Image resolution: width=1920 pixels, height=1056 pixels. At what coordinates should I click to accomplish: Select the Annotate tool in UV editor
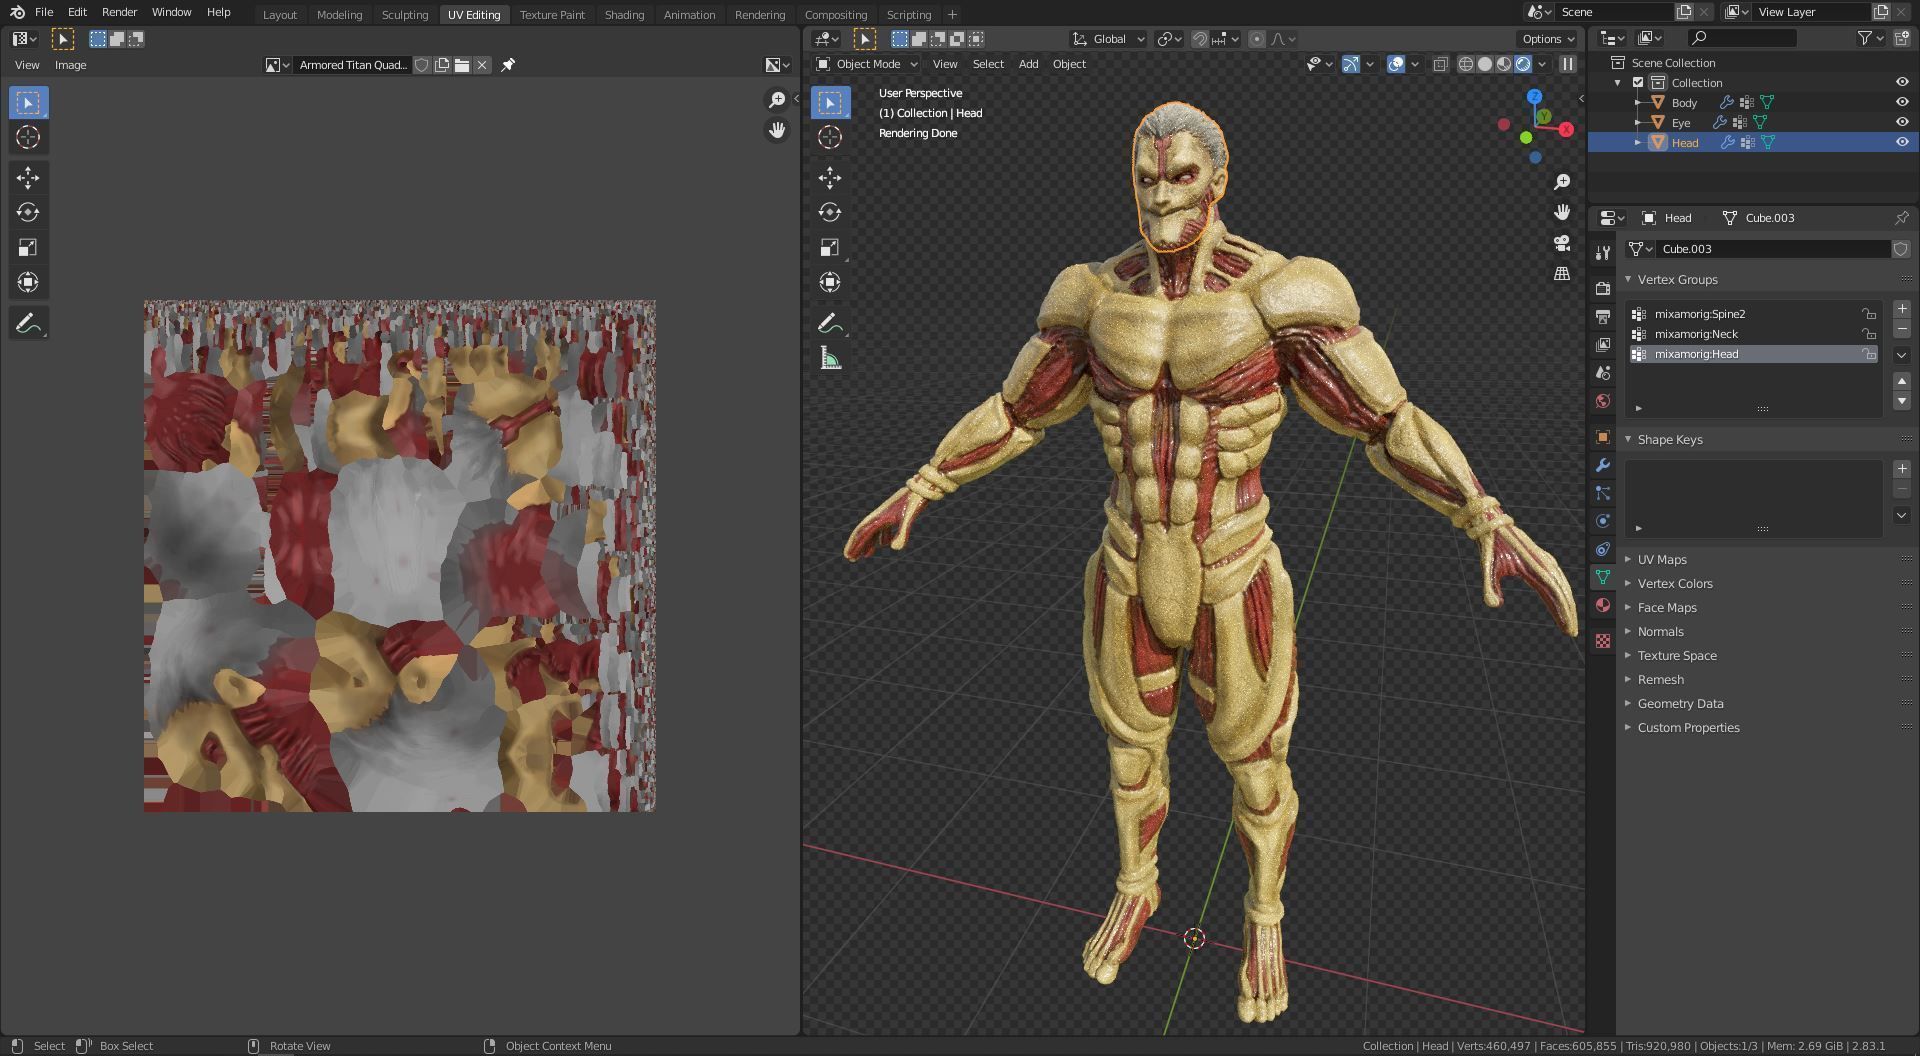pos(28,323)
